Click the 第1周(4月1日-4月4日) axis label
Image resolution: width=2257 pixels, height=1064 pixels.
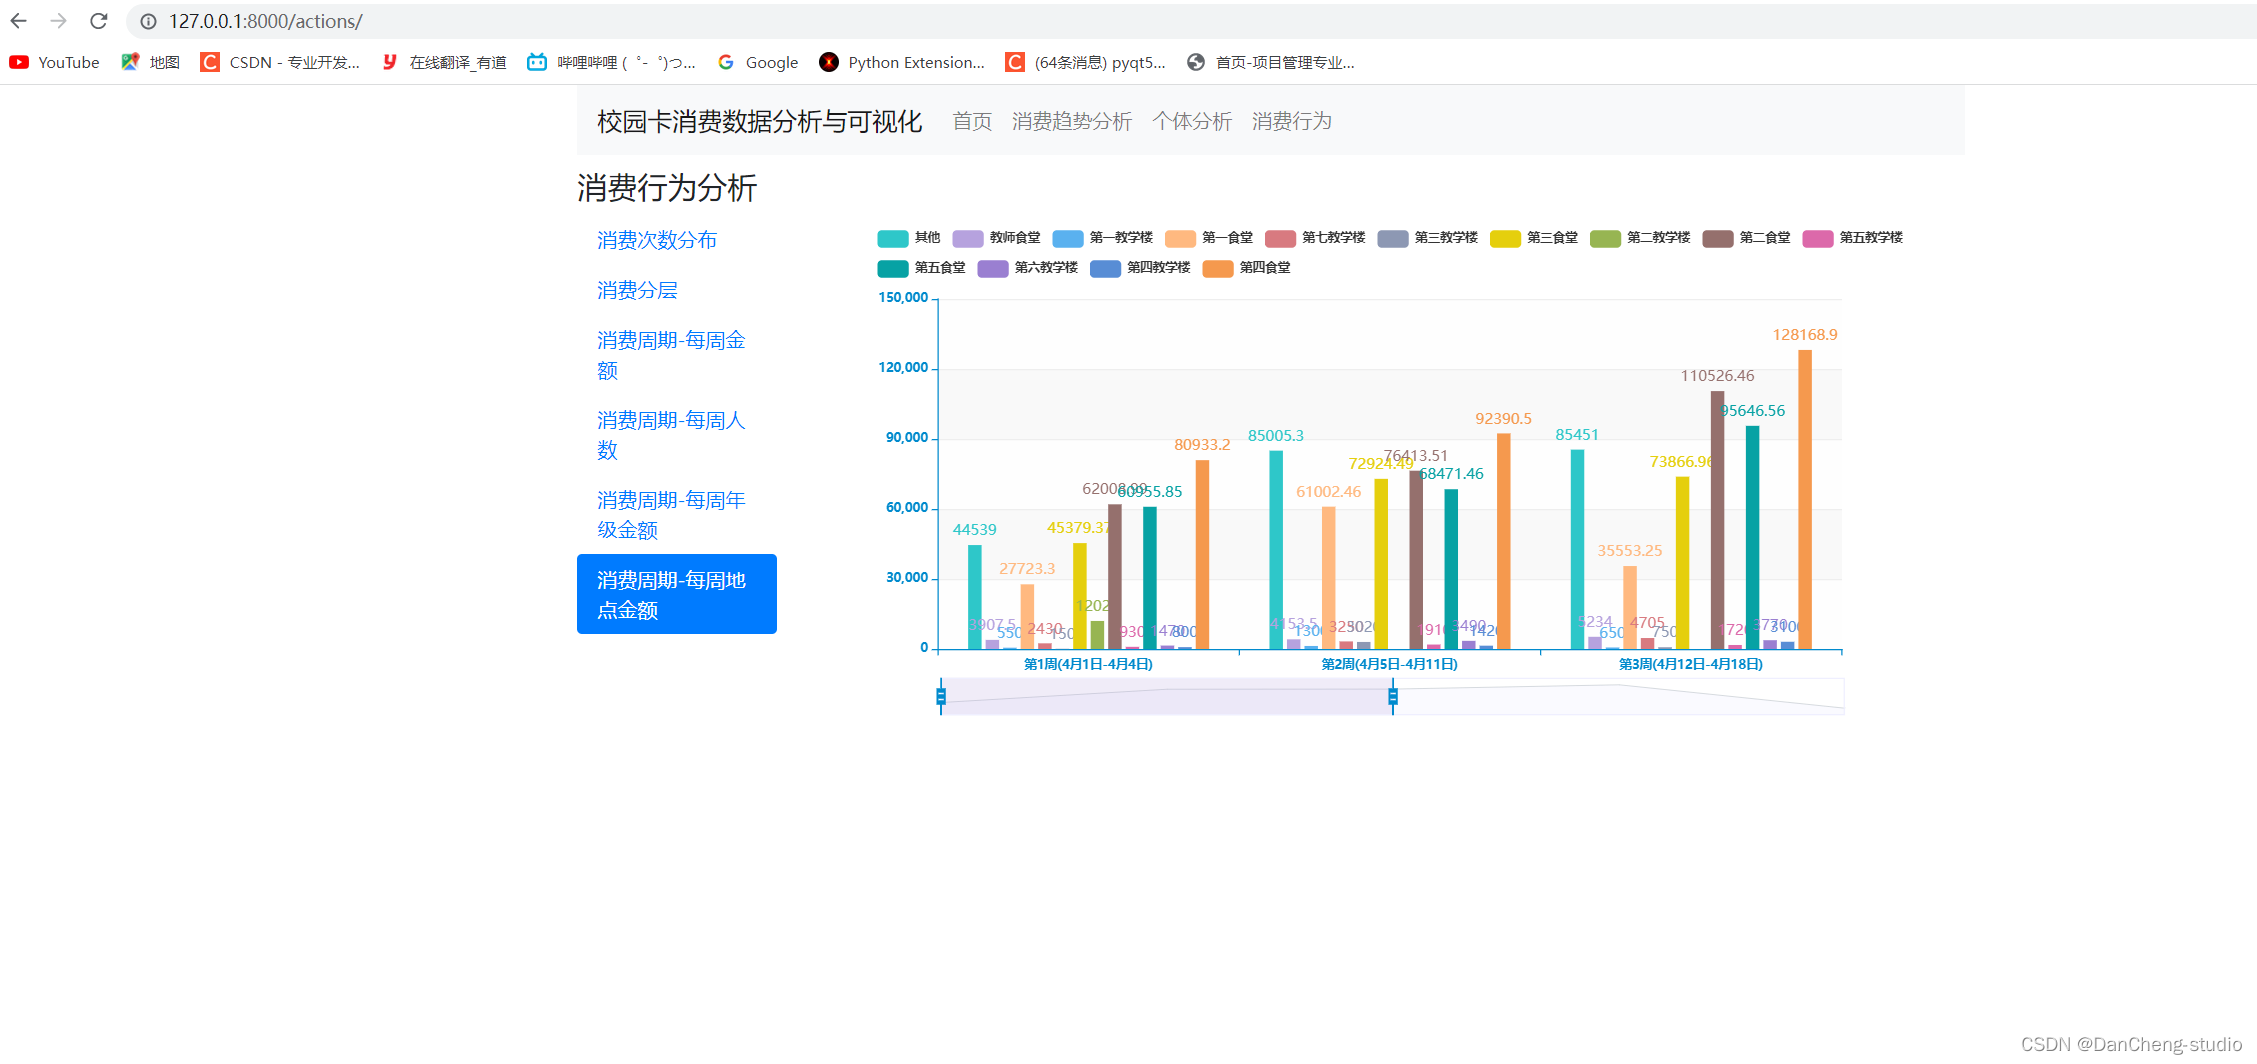pos(1088,664)
